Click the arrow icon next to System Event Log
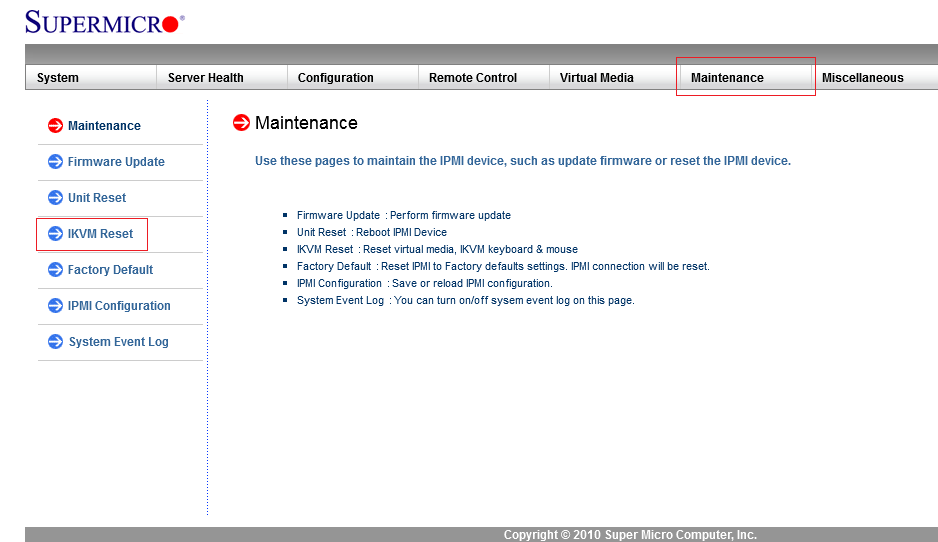 [x=55, y=342]
